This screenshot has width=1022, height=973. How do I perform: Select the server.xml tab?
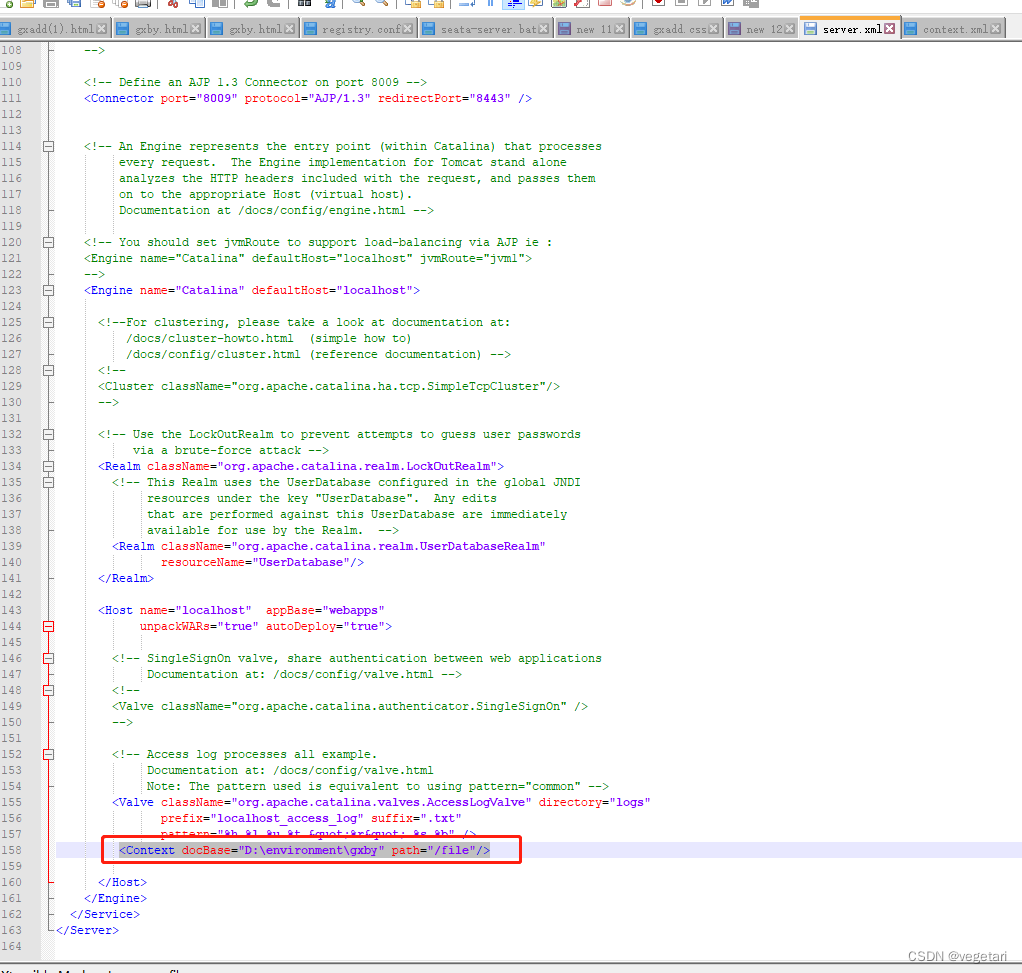coord(850,29)
